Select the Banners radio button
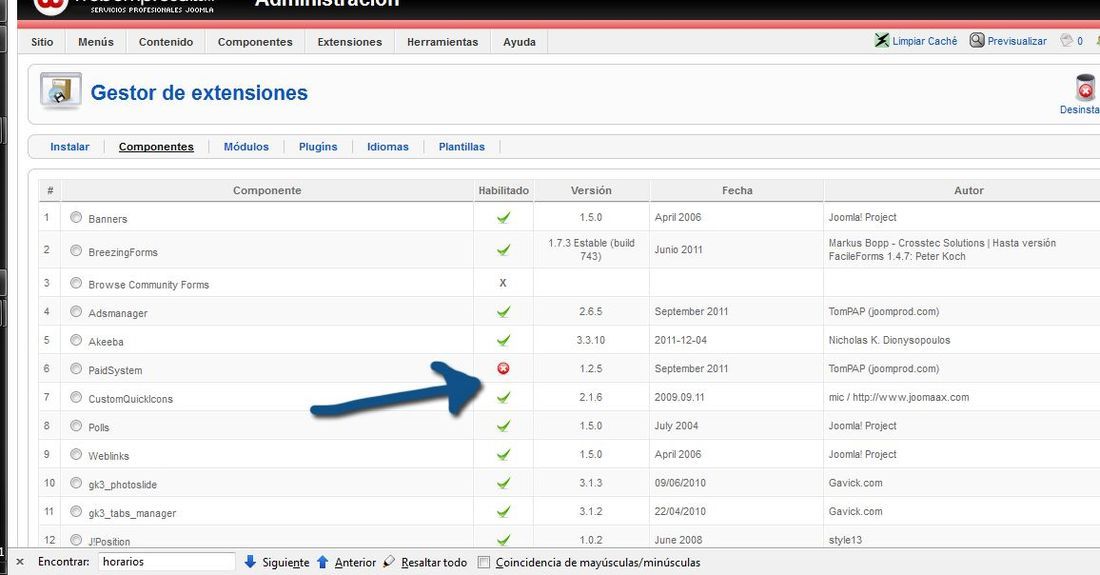 pos(76,217)
